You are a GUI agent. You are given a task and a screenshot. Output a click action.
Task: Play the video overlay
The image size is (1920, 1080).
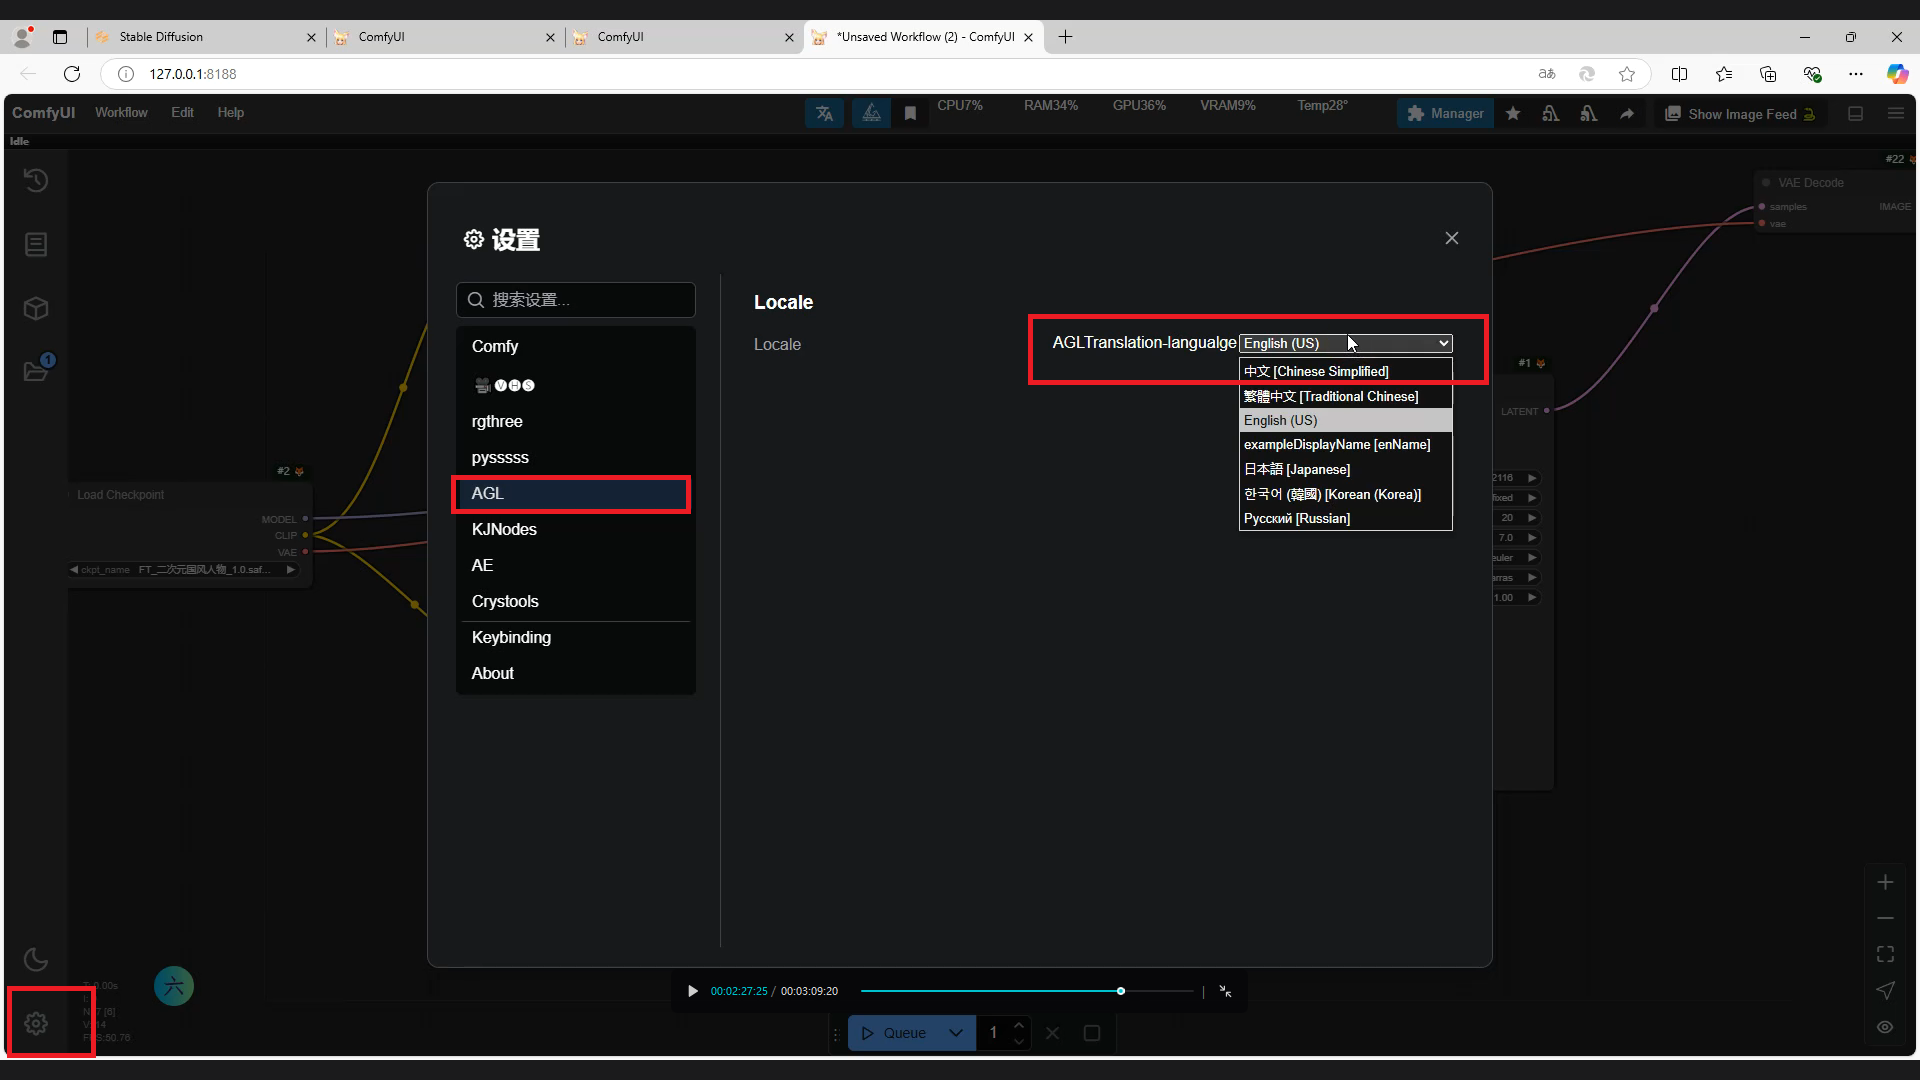click(x=692, y=992)
